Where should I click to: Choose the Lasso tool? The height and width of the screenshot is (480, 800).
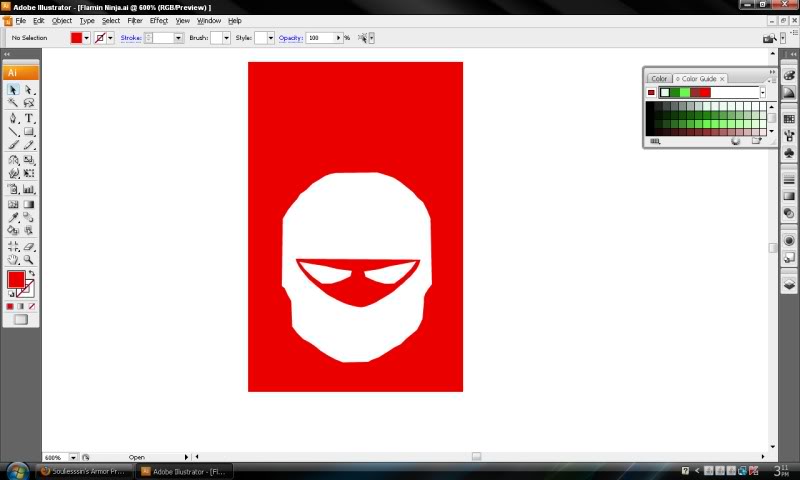click(29, 103)
